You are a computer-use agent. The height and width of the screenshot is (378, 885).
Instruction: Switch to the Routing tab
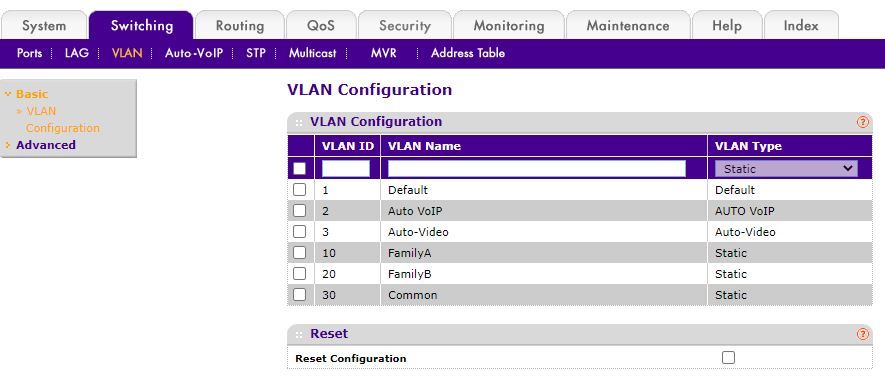(240, 25)
